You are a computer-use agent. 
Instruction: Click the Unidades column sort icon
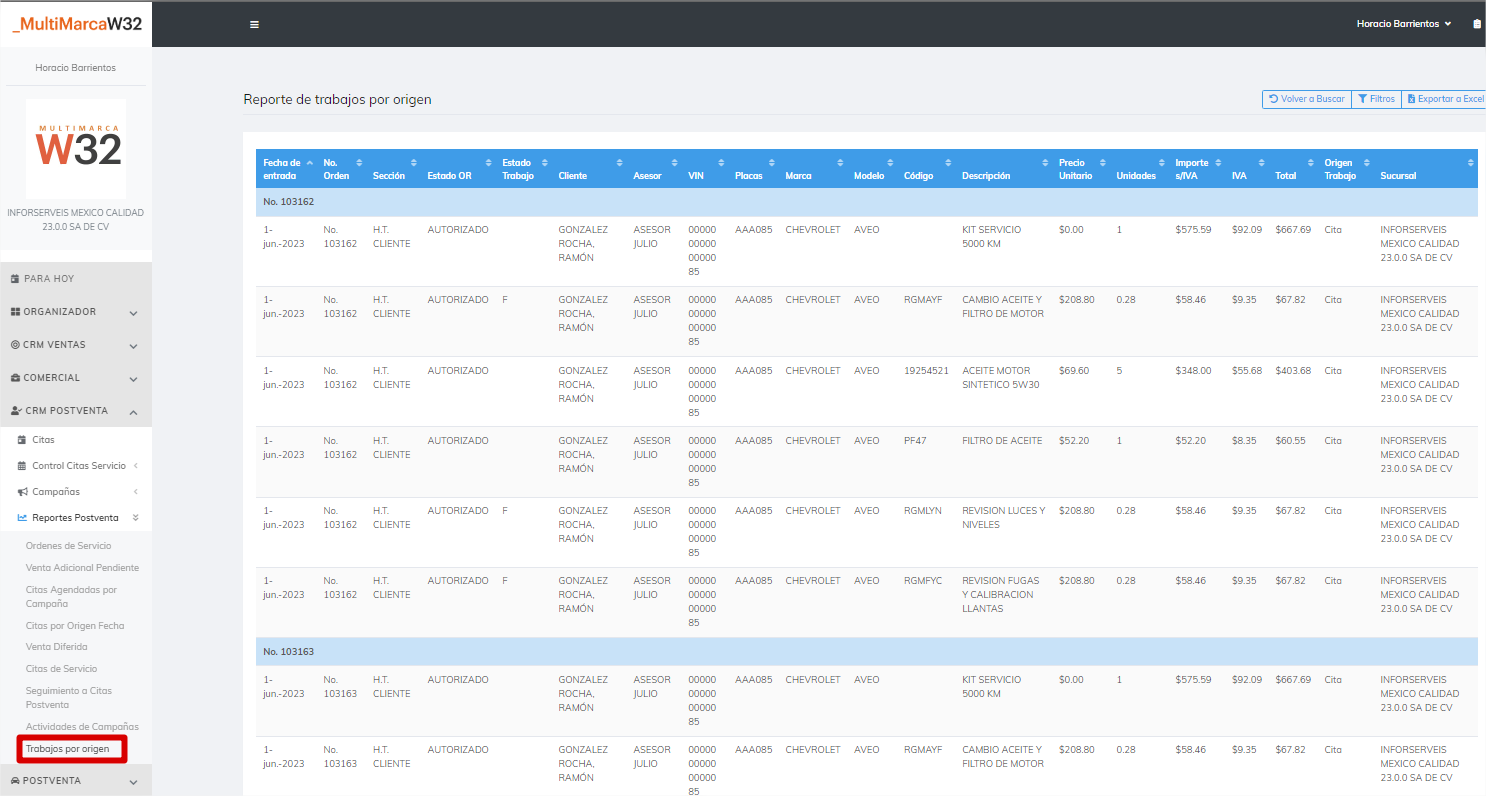(x=1162, y=163)
